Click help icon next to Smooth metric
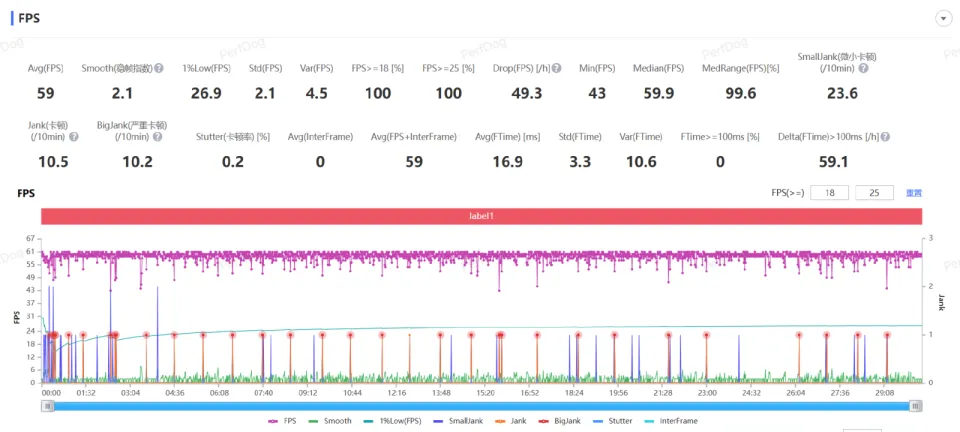This screenshot has height=432, width=960. (x=159, y=69)
